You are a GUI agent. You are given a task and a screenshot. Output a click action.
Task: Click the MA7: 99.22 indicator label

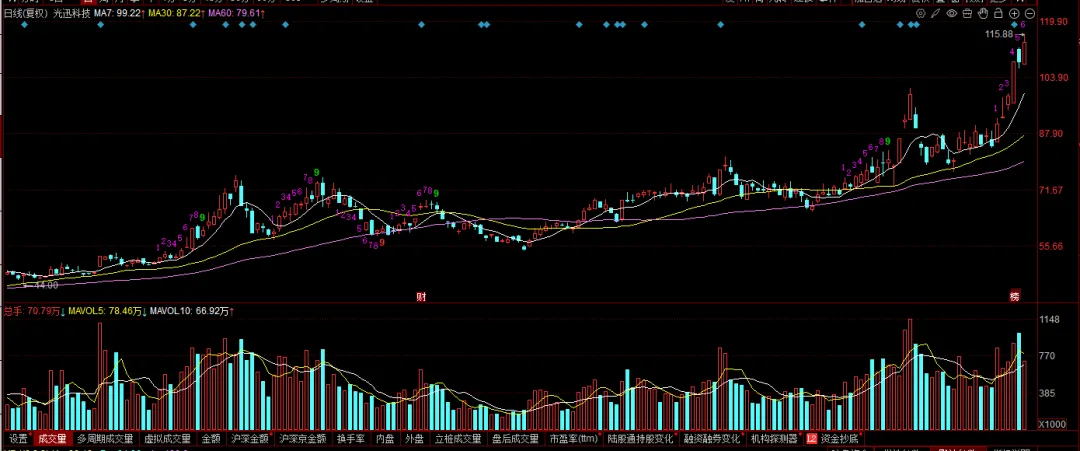(119, 13)
